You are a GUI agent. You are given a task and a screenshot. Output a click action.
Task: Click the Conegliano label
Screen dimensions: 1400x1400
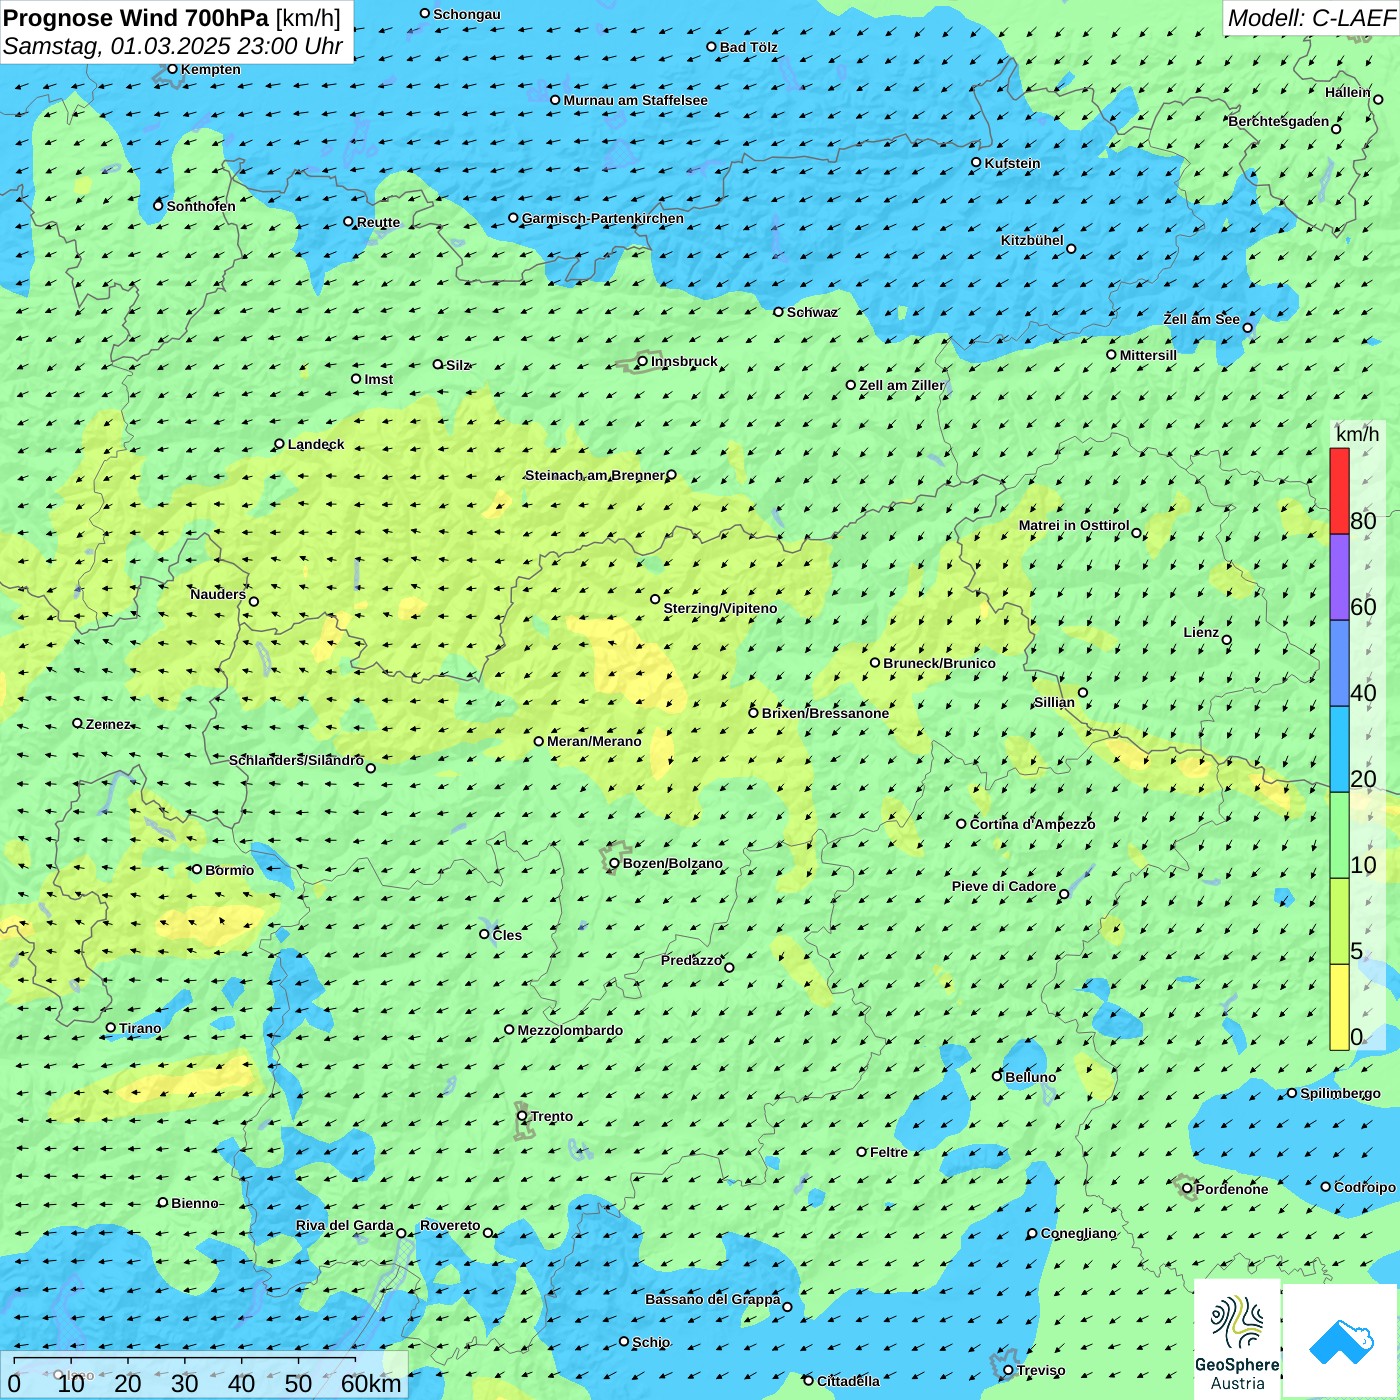(1078, 1233)
